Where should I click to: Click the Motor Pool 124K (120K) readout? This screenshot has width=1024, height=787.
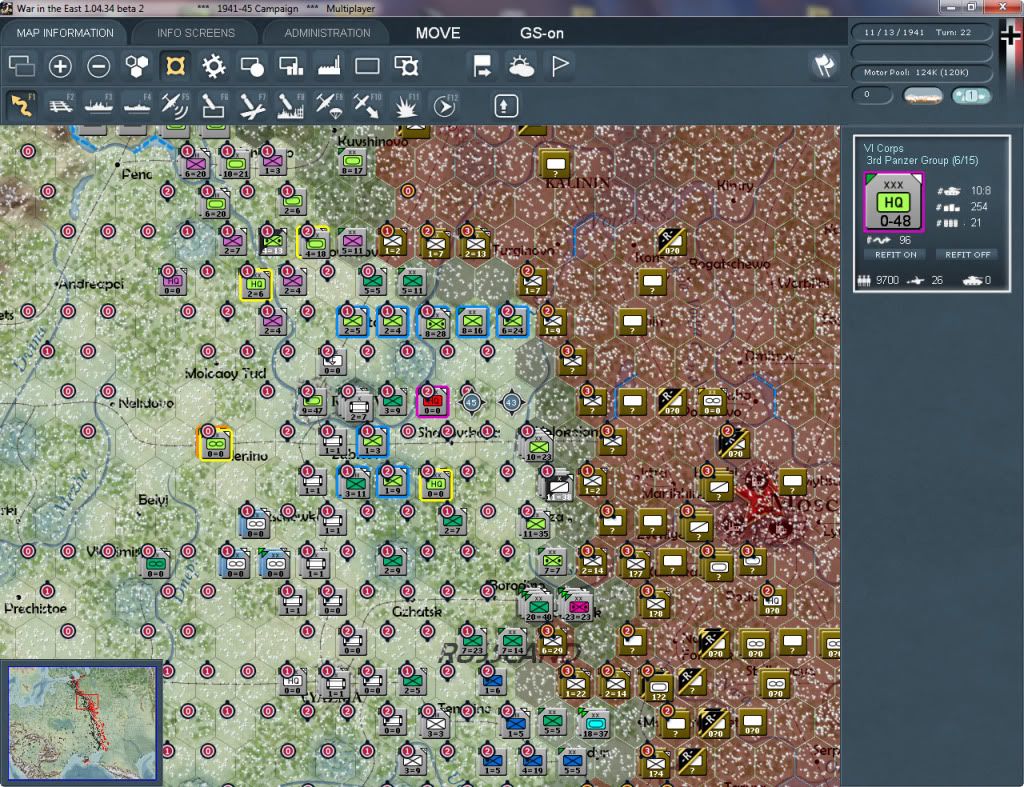click(x=922, y=72)
